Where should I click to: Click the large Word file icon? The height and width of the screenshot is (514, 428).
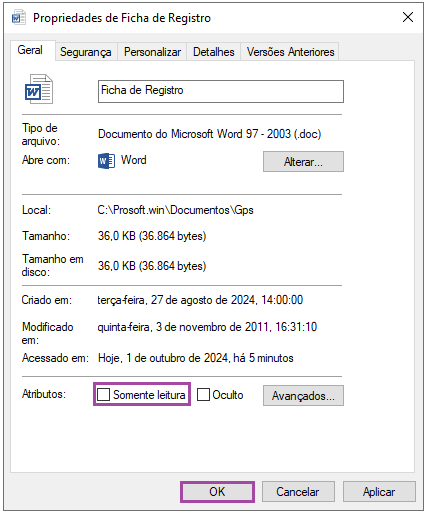[x=39, y=89]
